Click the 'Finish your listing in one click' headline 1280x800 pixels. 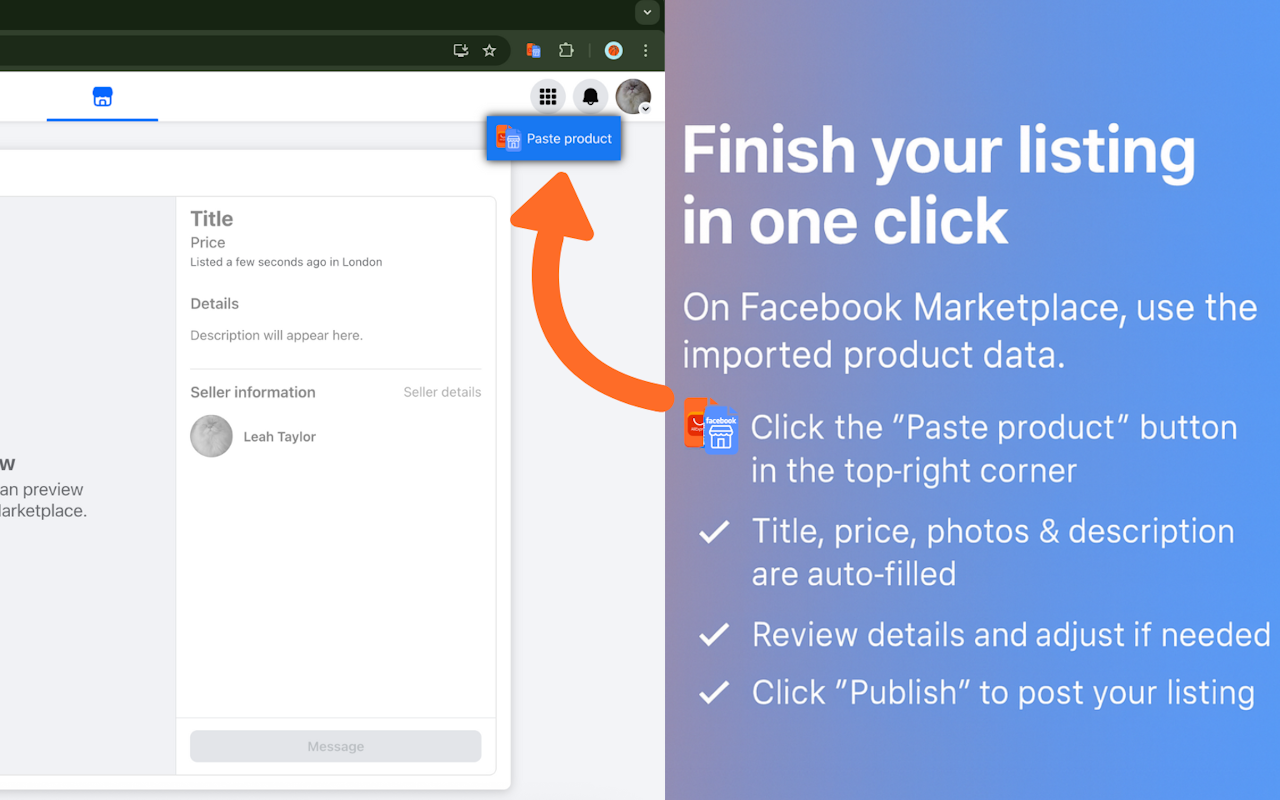[x=939, y=185]
